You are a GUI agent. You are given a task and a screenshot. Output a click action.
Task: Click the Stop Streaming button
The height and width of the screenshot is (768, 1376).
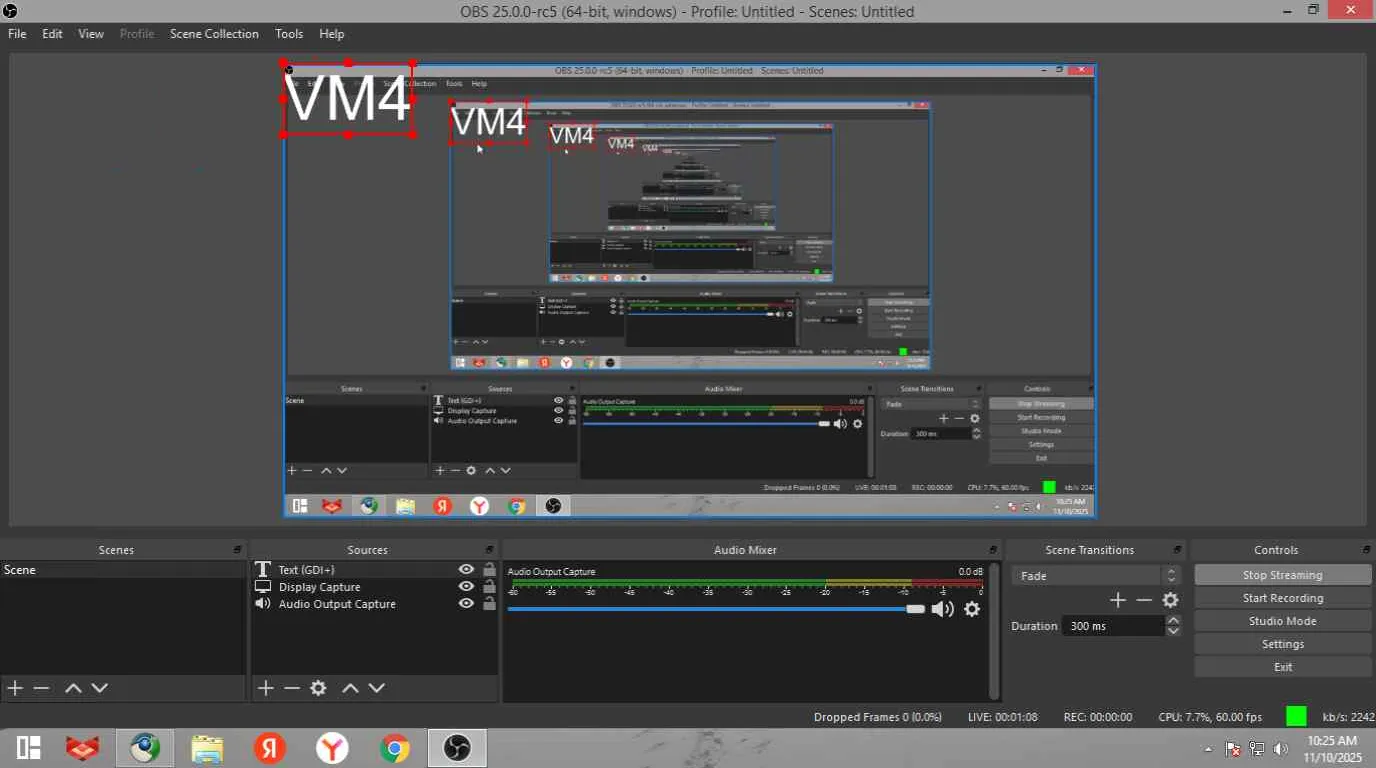pyautogui.click(x=1283, y=575)
